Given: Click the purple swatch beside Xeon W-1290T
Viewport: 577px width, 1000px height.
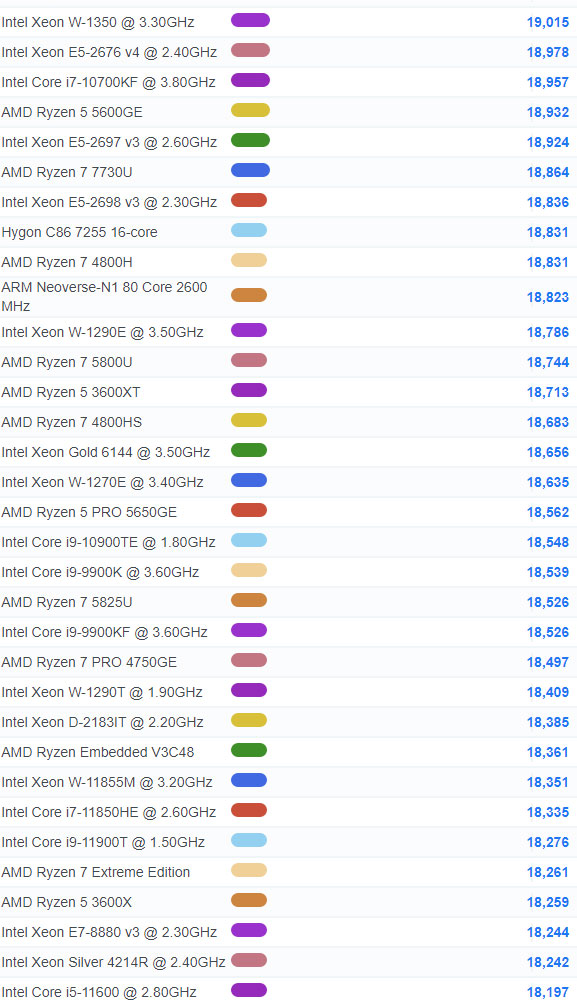Looking at the screenshot, I should tap(249, 690).
